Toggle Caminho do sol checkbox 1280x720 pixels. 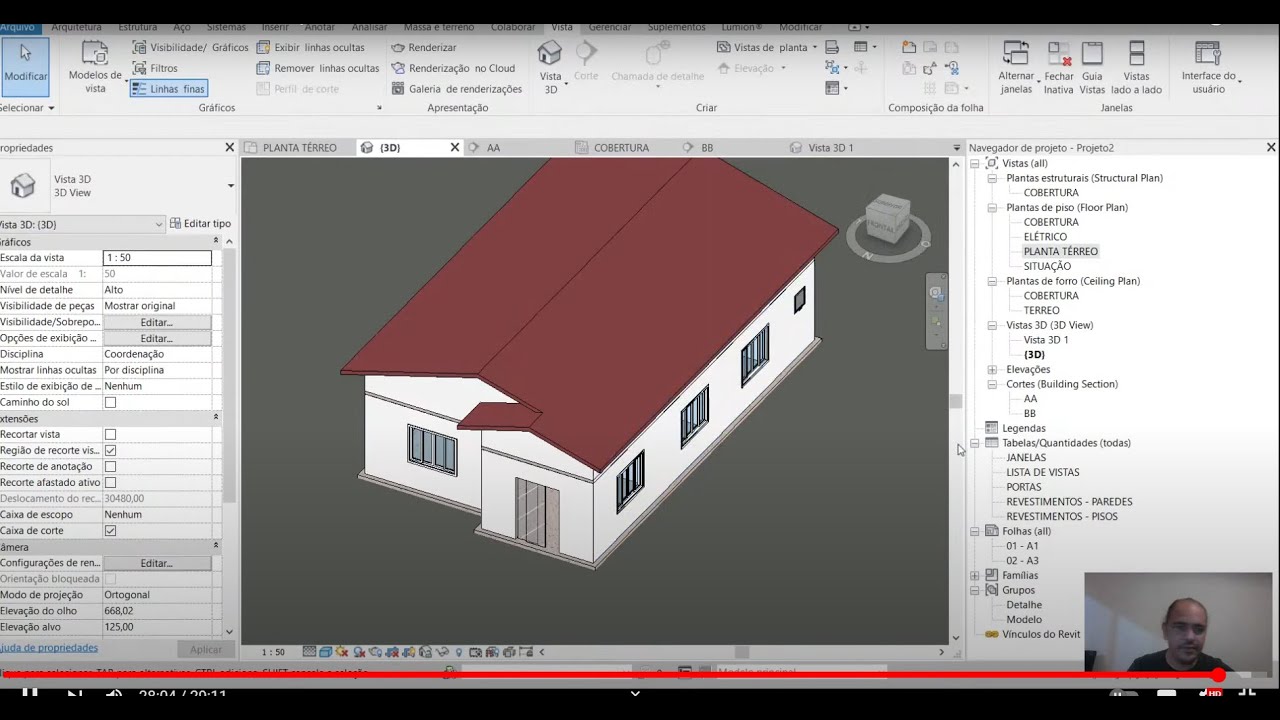click(x=110, y=402)
